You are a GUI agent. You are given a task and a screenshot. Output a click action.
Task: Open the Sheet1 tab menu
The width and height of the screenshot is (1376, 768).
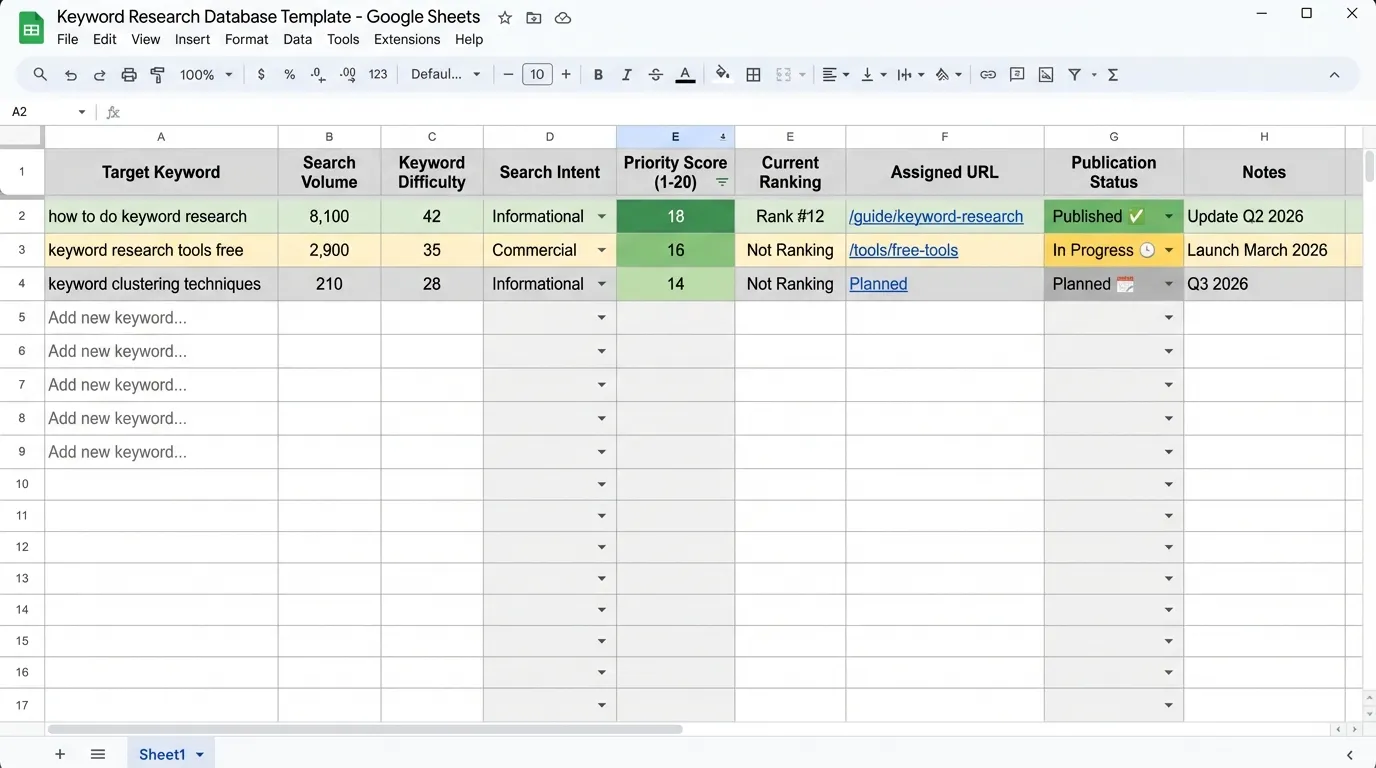click(199, 754)
